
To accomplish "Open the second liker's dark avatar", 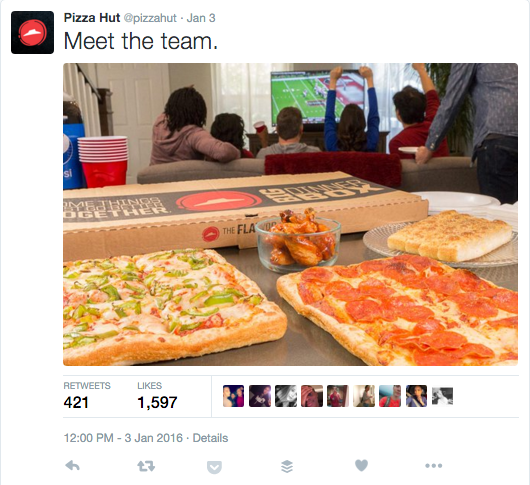I will coord(260,396).
